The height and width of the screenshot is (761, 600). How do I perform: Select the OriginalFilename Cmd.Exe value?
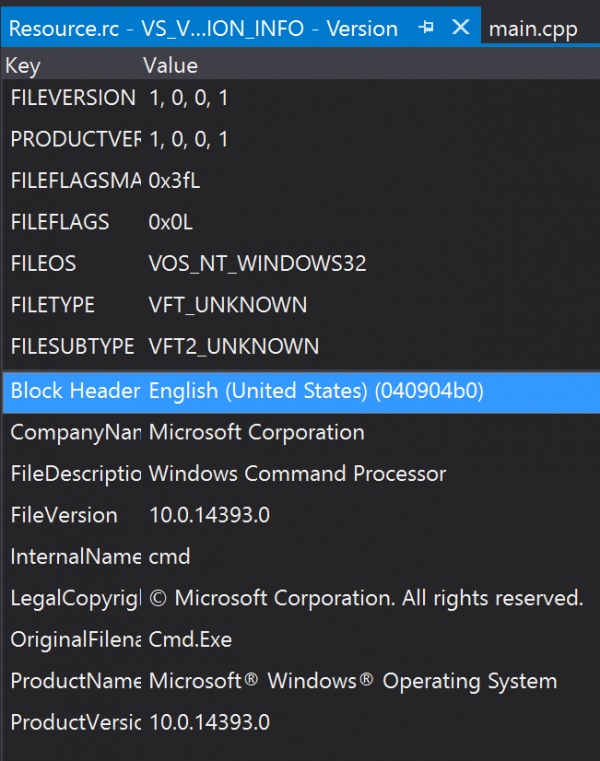190,640
